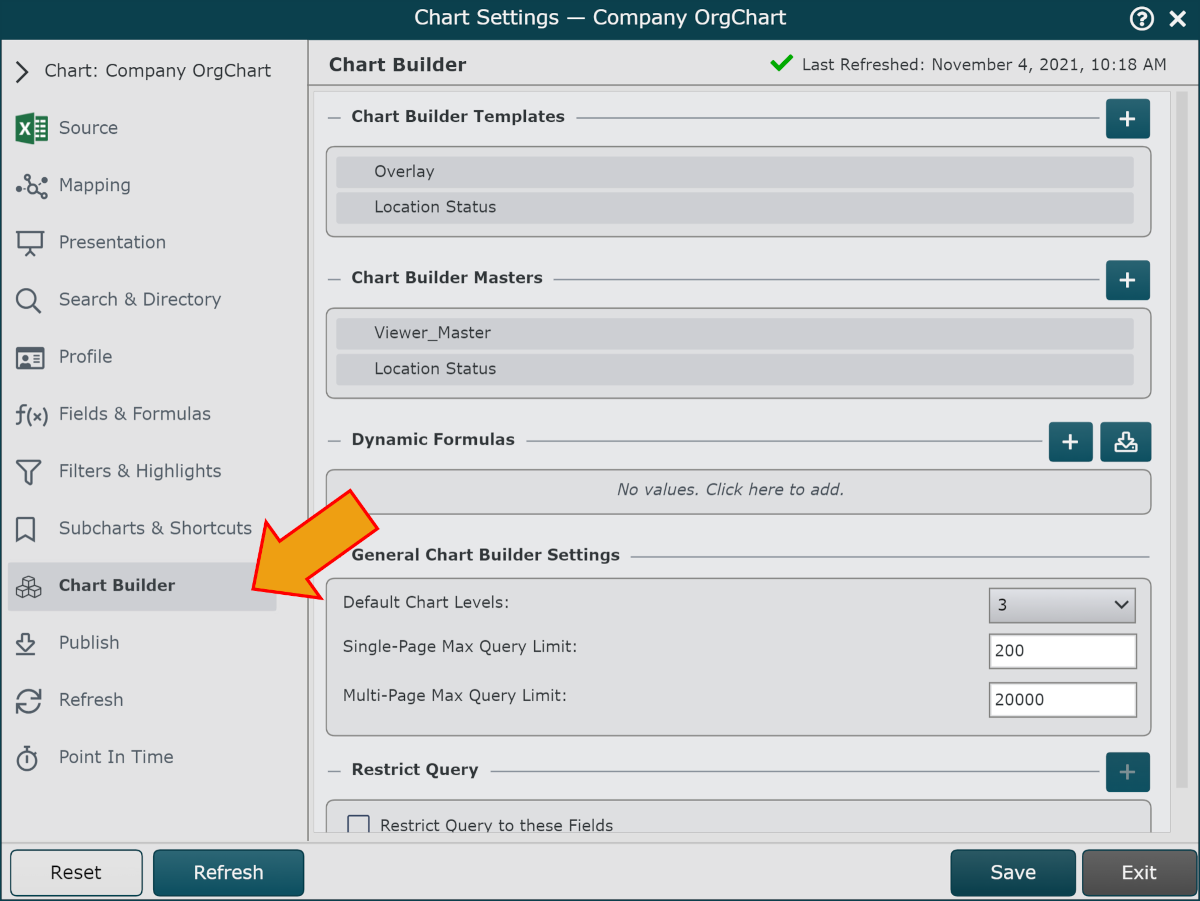The height and width of the screenshot is (901, 1200).
Task: Click the add Chart Builder Masters plus icon
Action: click(1127, 281)
